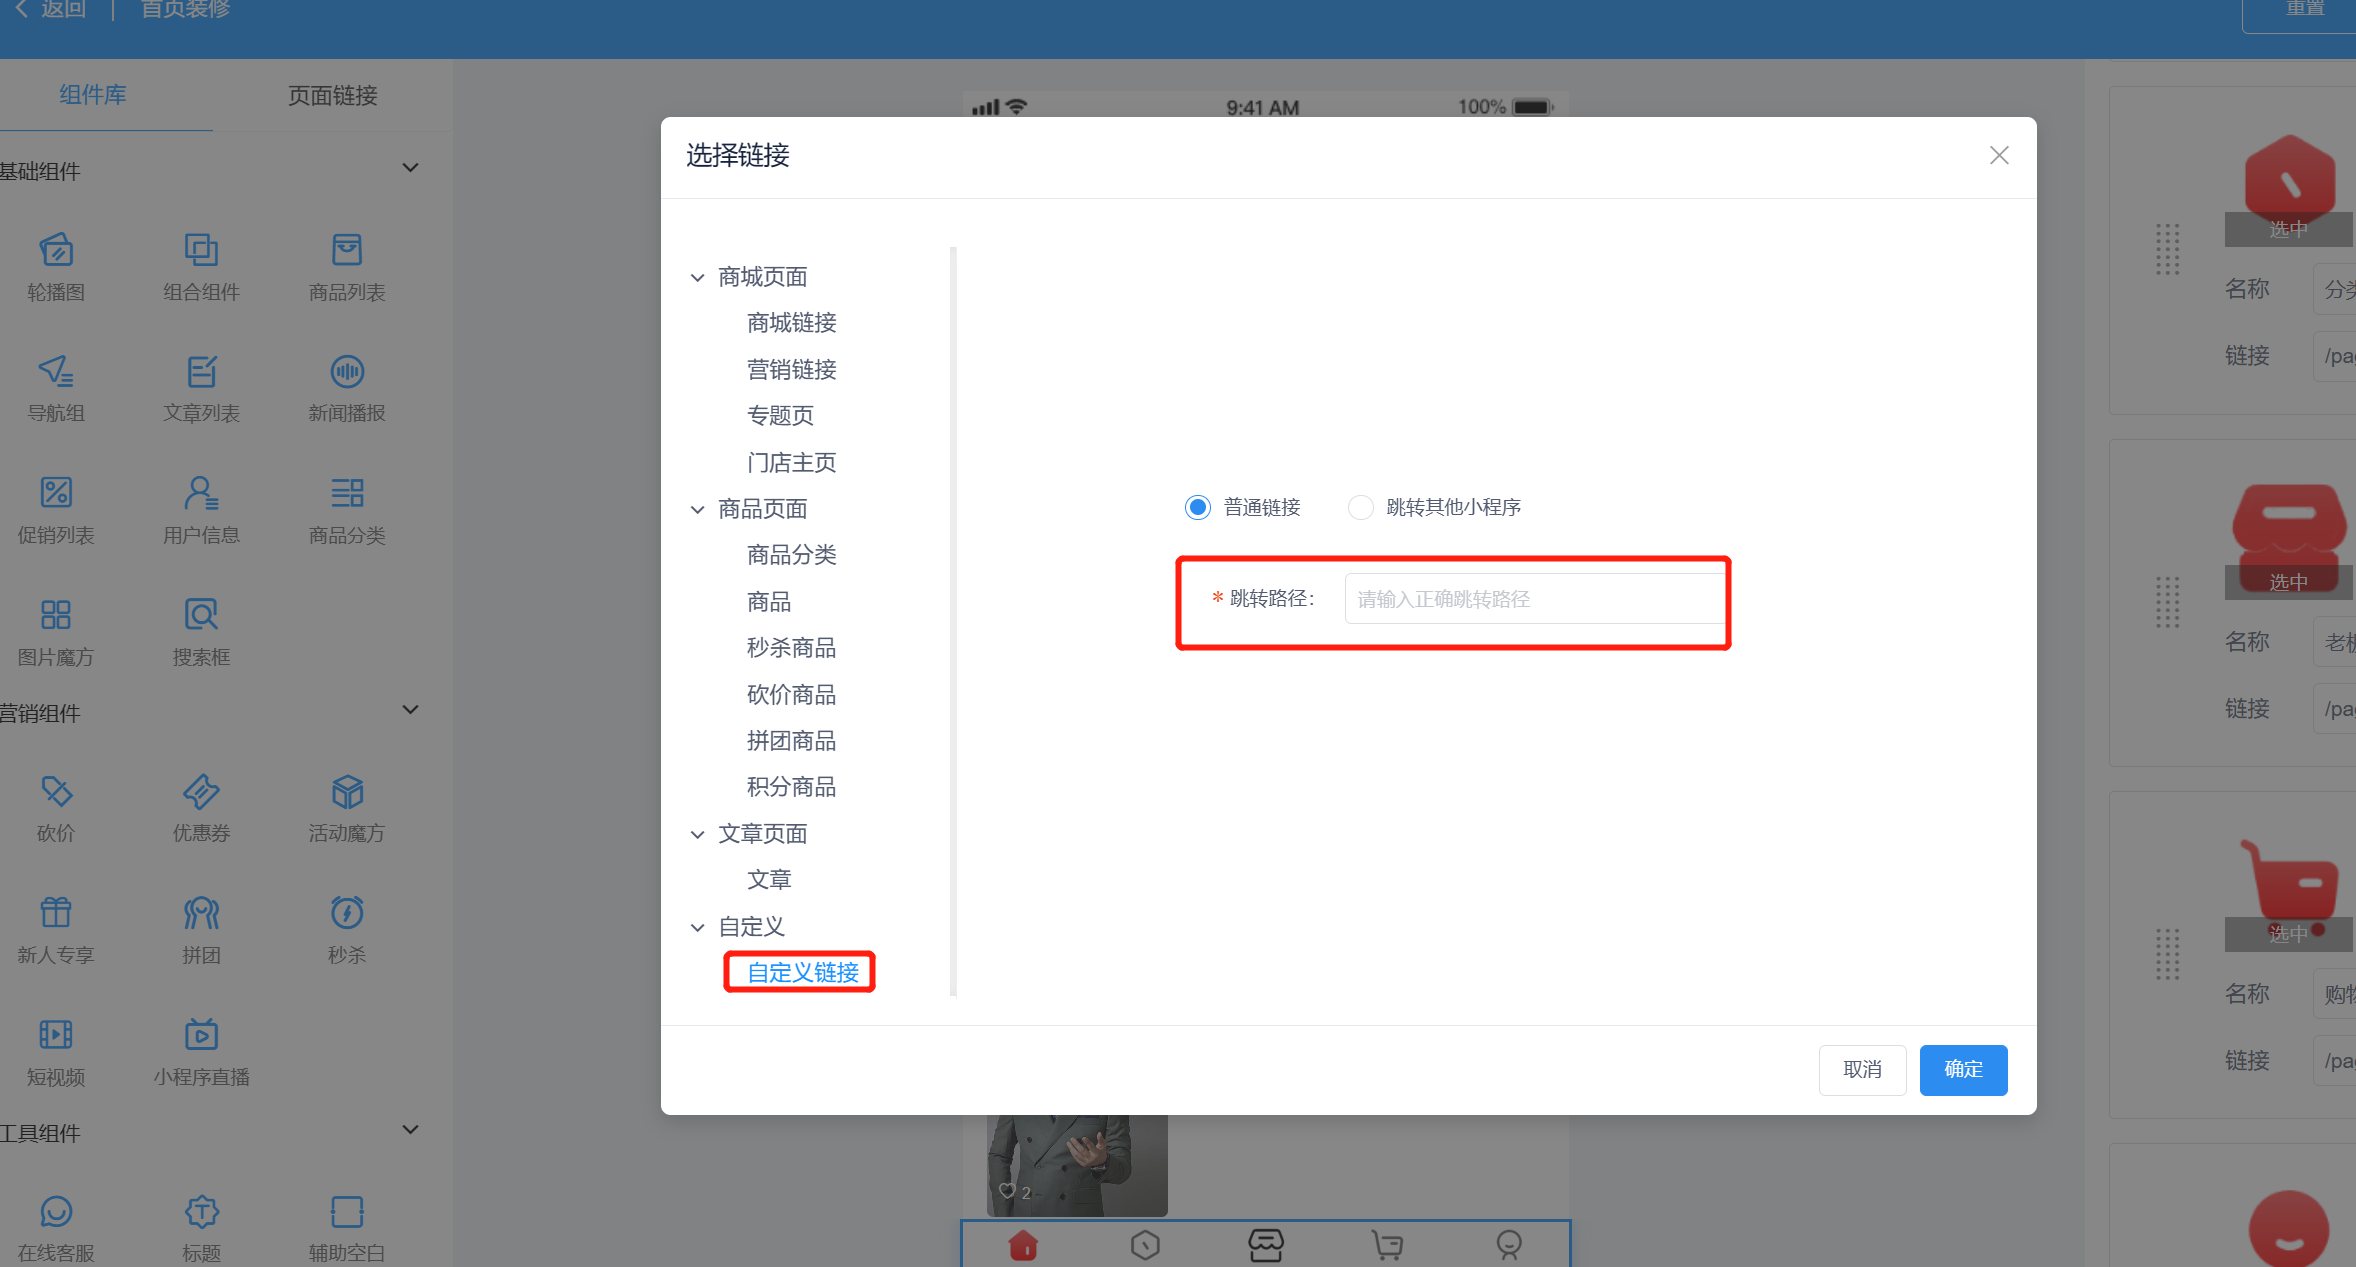Click the store icon in phone preview tab bar
The height and width of the screenshot is (1267, 2356).
[x=1266, y=1245]
